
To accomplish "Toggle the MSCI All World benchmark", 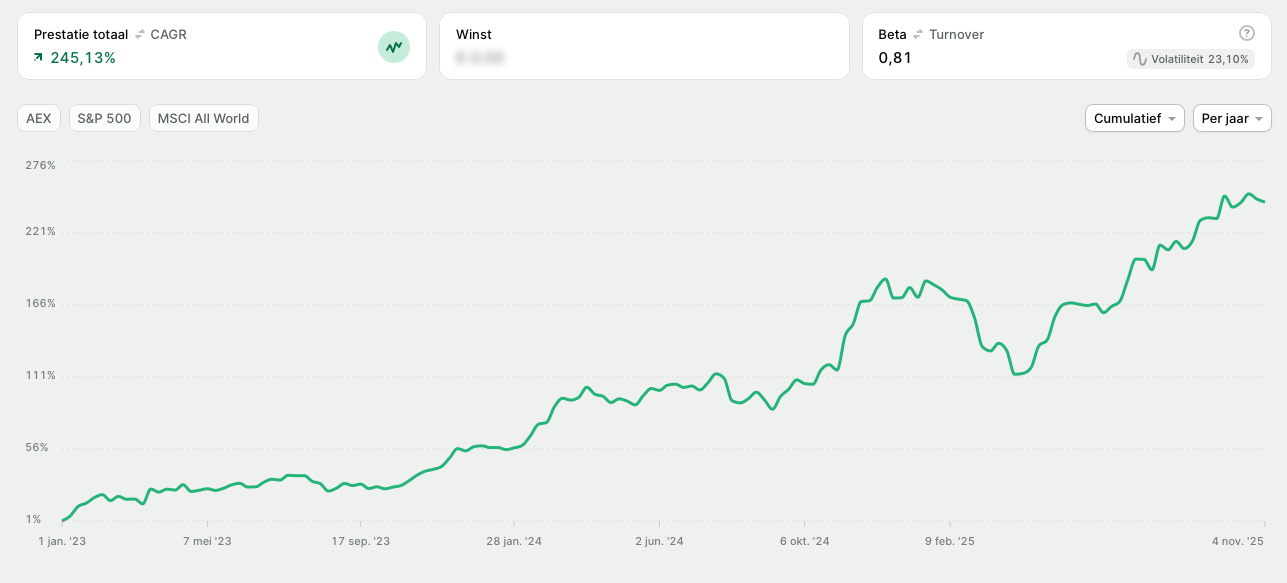I will [203, 118].
